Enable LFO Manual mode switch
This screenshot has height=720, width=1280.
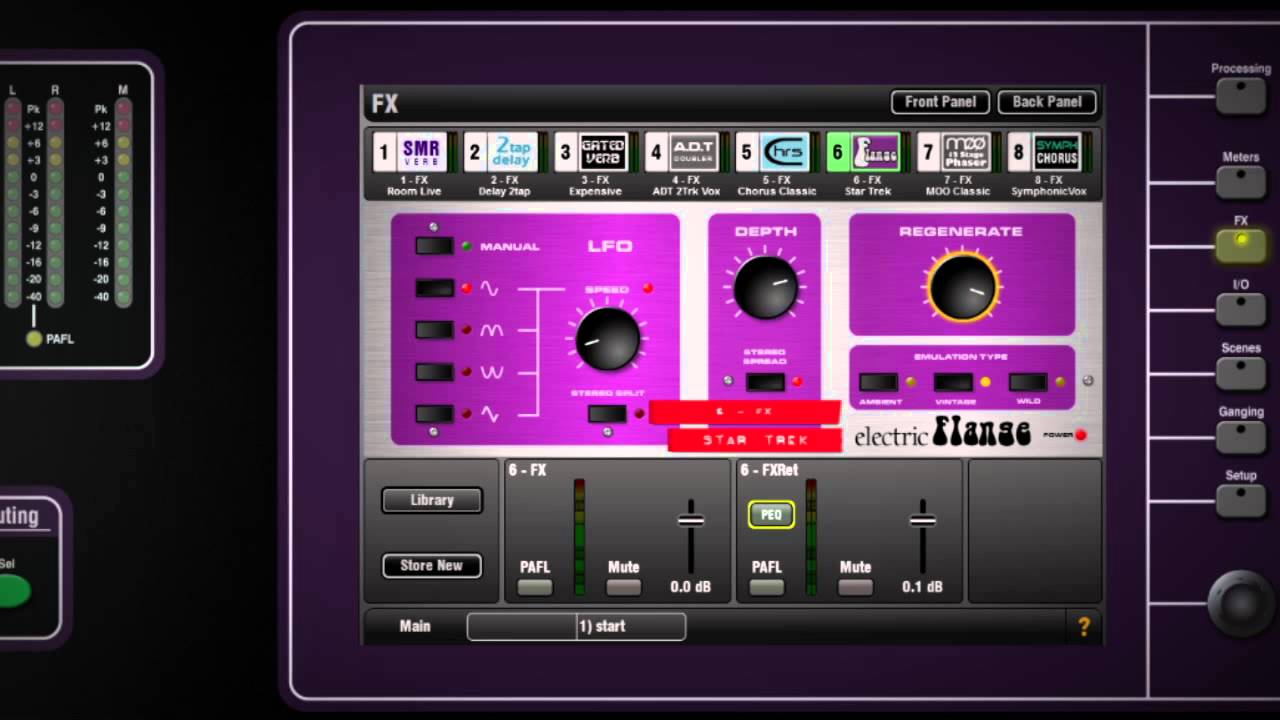tap(435, 246)
